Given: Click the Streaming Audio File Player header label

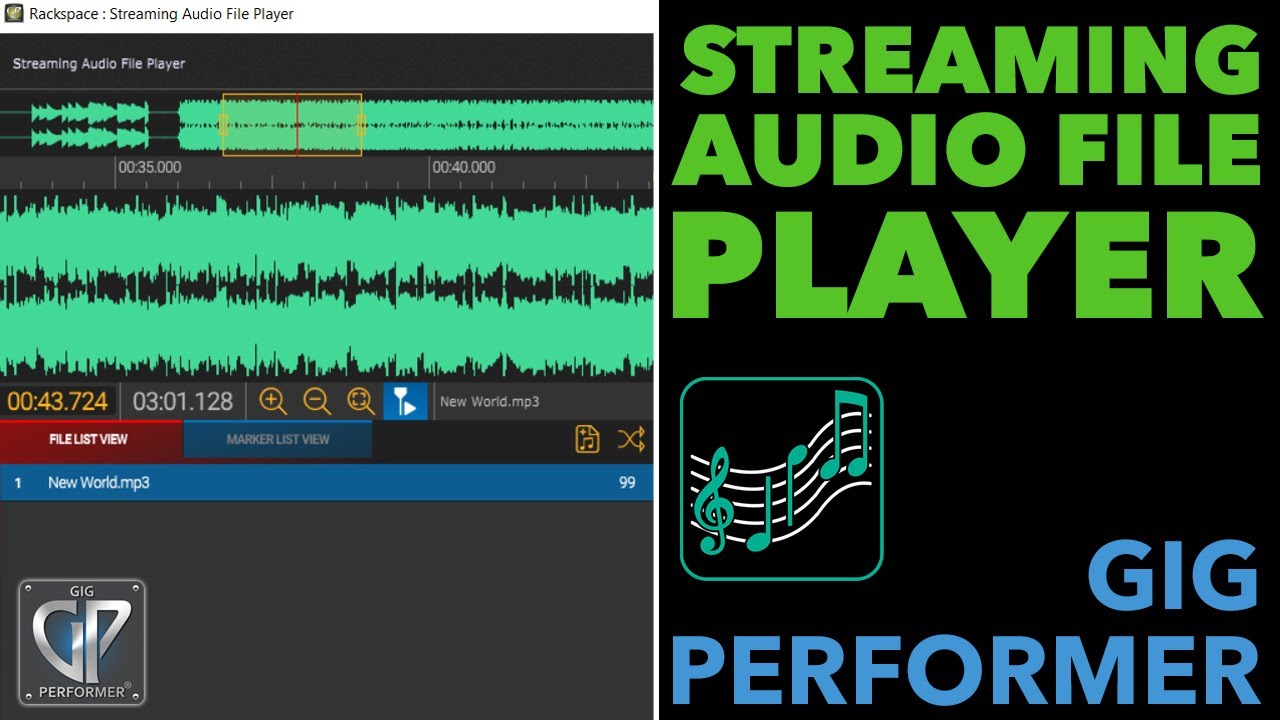Looking at the screenshot, I should coord(99,63).
